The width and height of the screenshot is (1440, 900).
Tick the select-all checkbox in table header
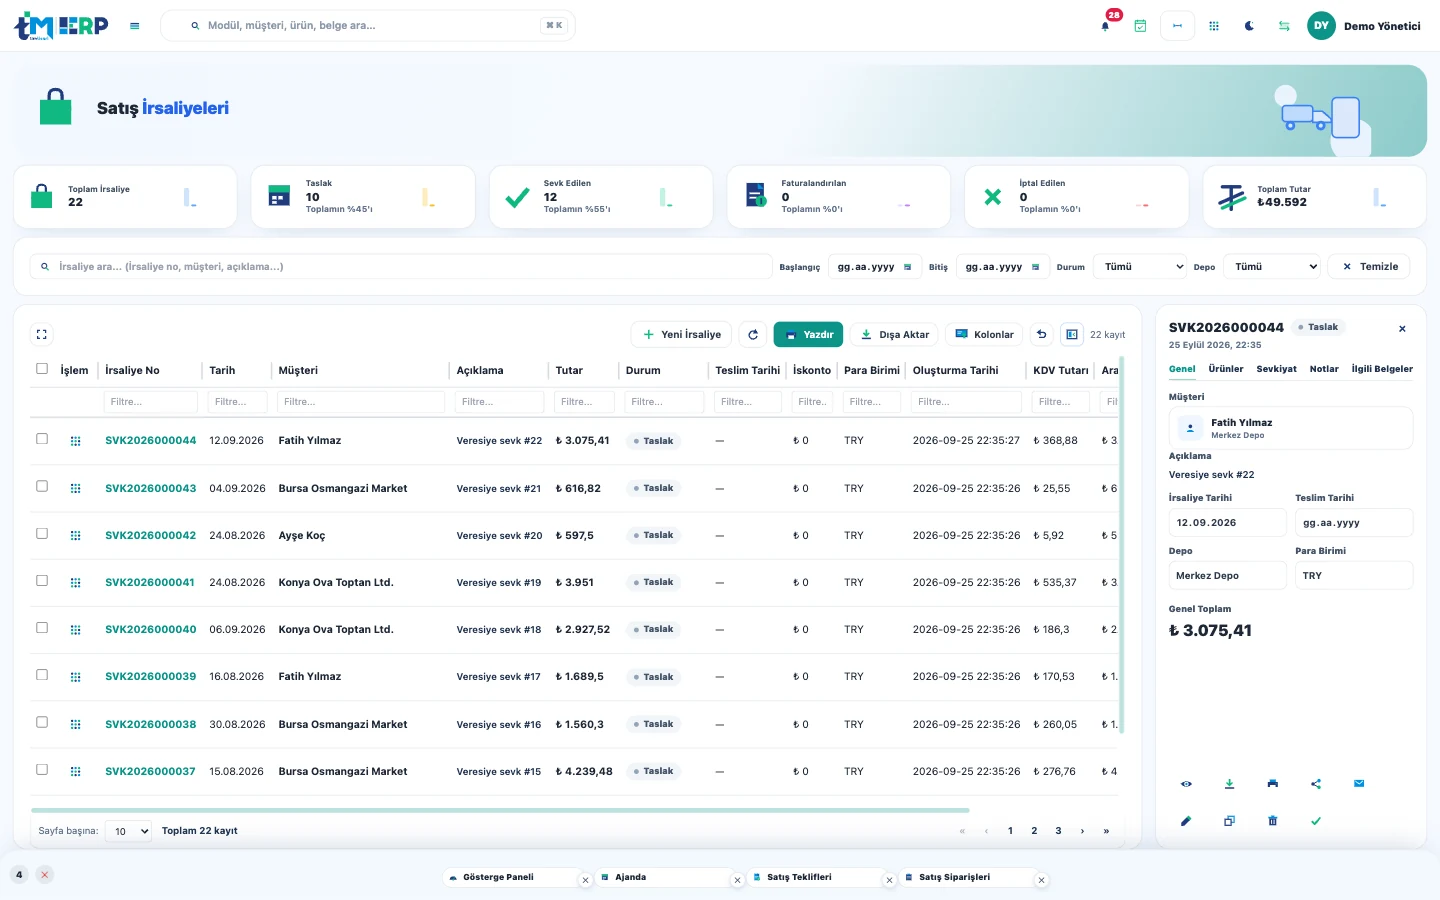[x=42, y=369]
